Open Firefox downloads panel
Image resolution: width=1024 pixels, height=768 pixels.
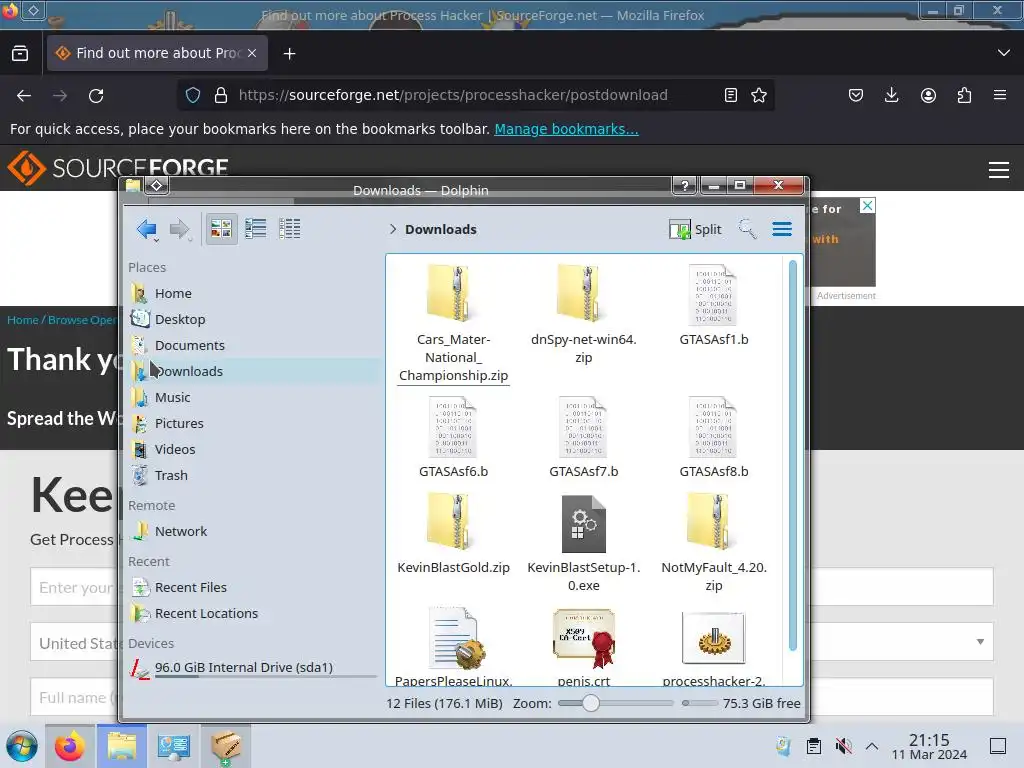[x=891, y=96]
